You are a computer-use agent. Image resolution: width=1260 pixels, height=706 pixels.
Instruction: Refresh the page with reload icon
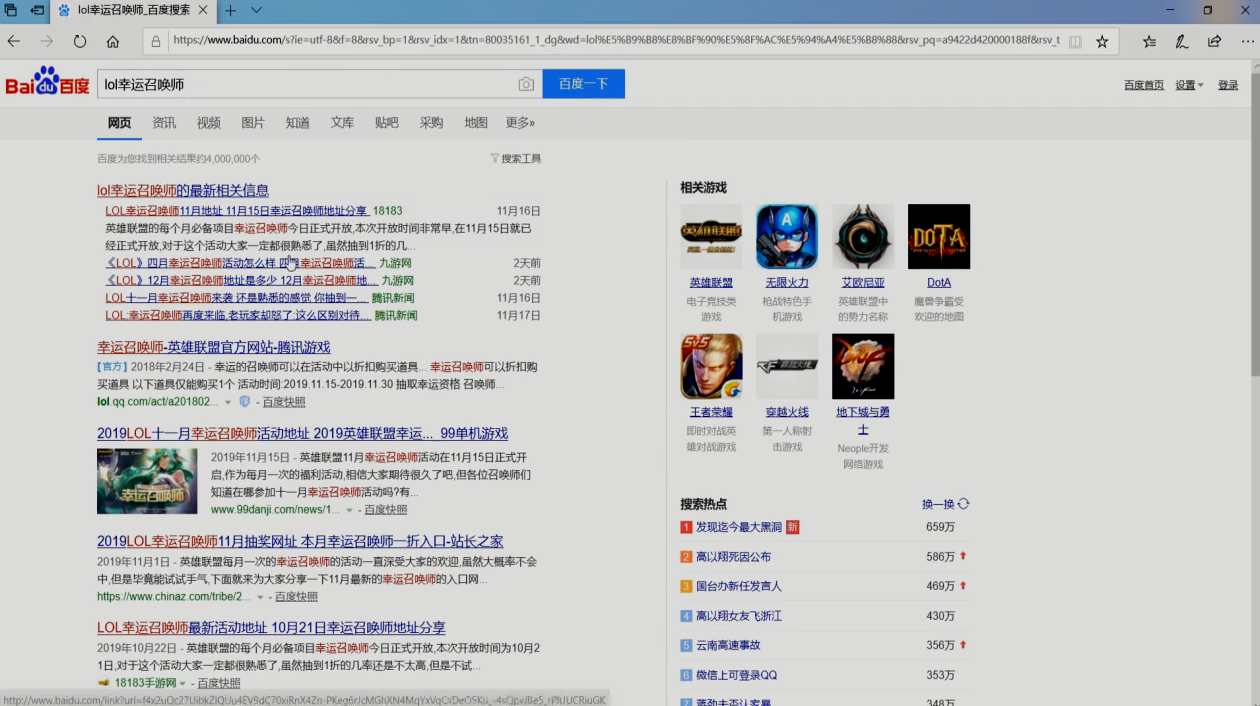(x=80, y=41)
